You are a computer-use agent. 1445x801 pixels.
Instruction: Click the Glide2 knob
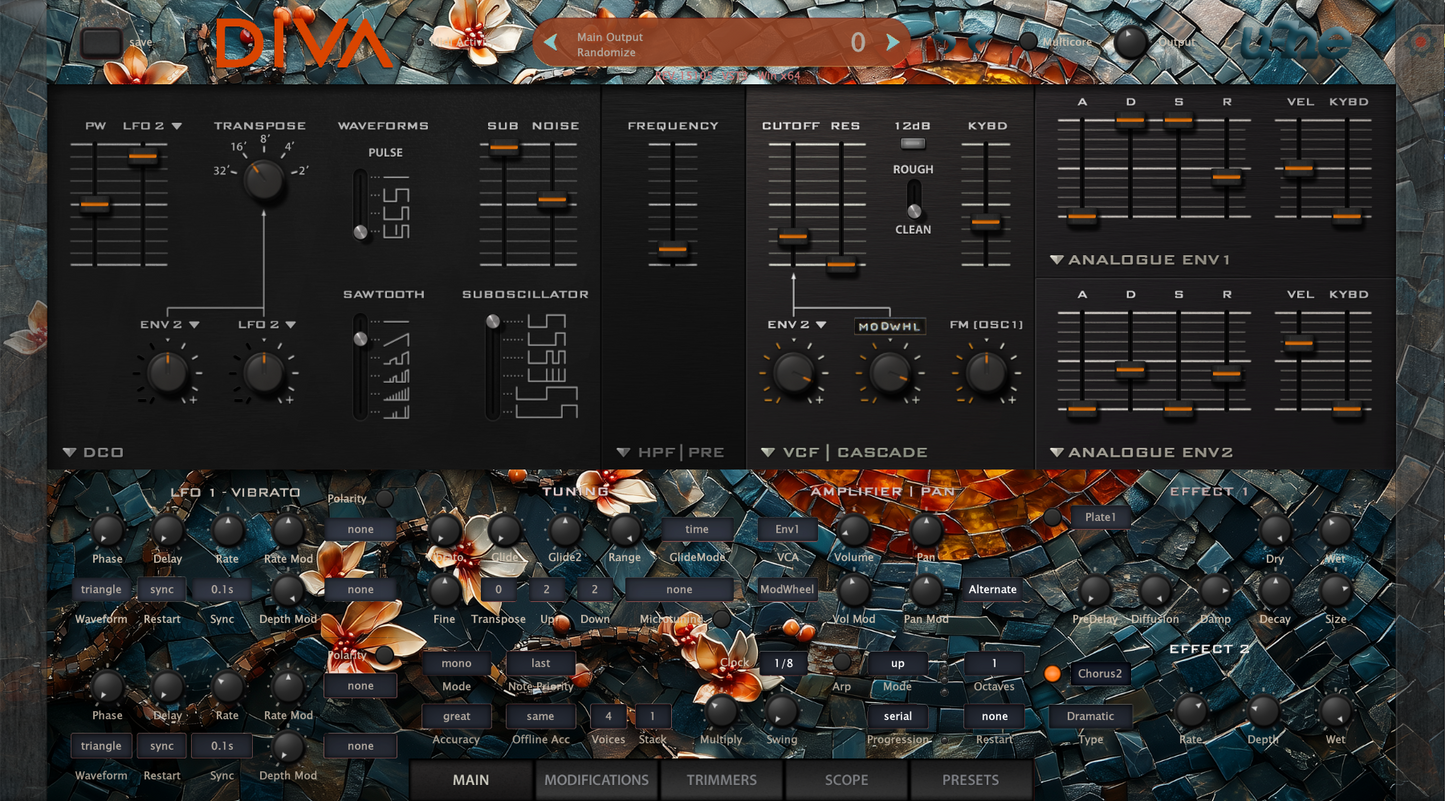[565, 531]
